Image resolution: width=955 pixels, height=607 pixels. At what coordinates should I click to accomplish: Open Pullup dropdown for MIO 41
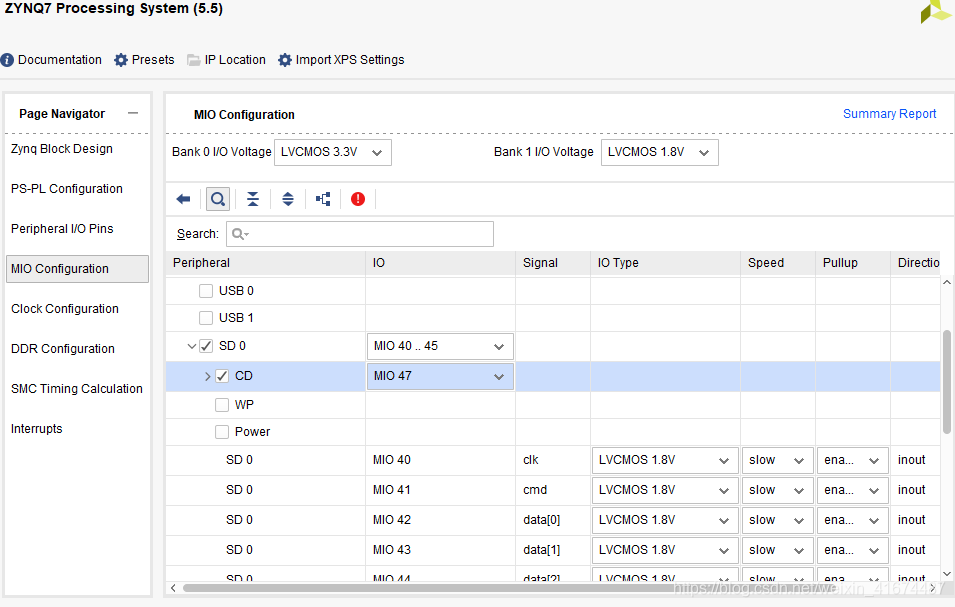click(x=852, y=490)
